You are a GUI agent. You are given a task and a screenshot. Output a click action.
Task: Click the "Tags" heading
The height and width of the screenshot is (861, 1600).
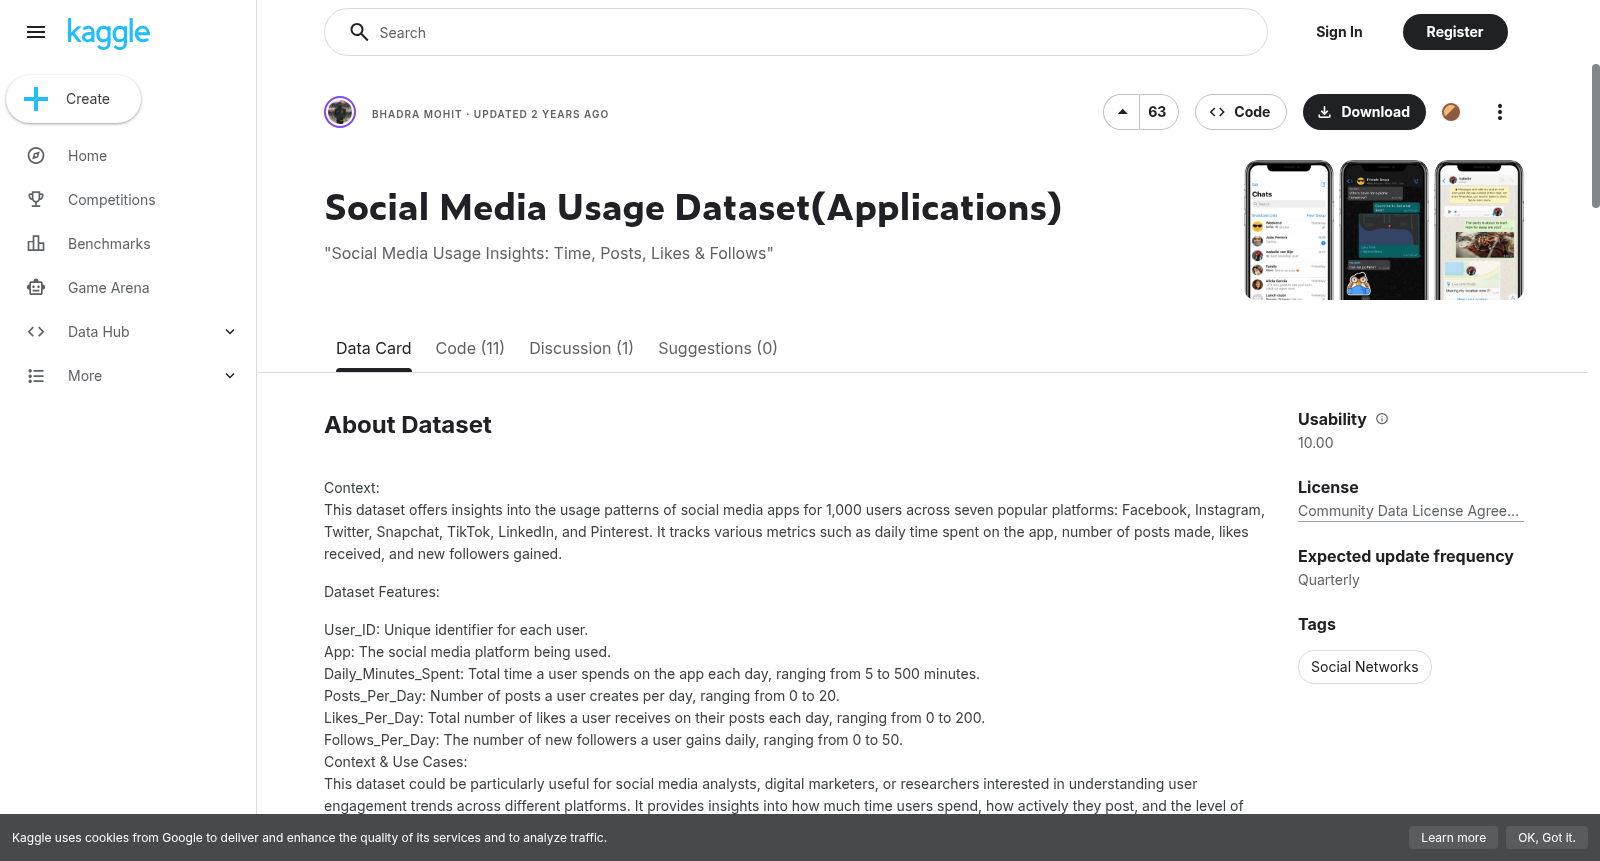pos(1317,624)
